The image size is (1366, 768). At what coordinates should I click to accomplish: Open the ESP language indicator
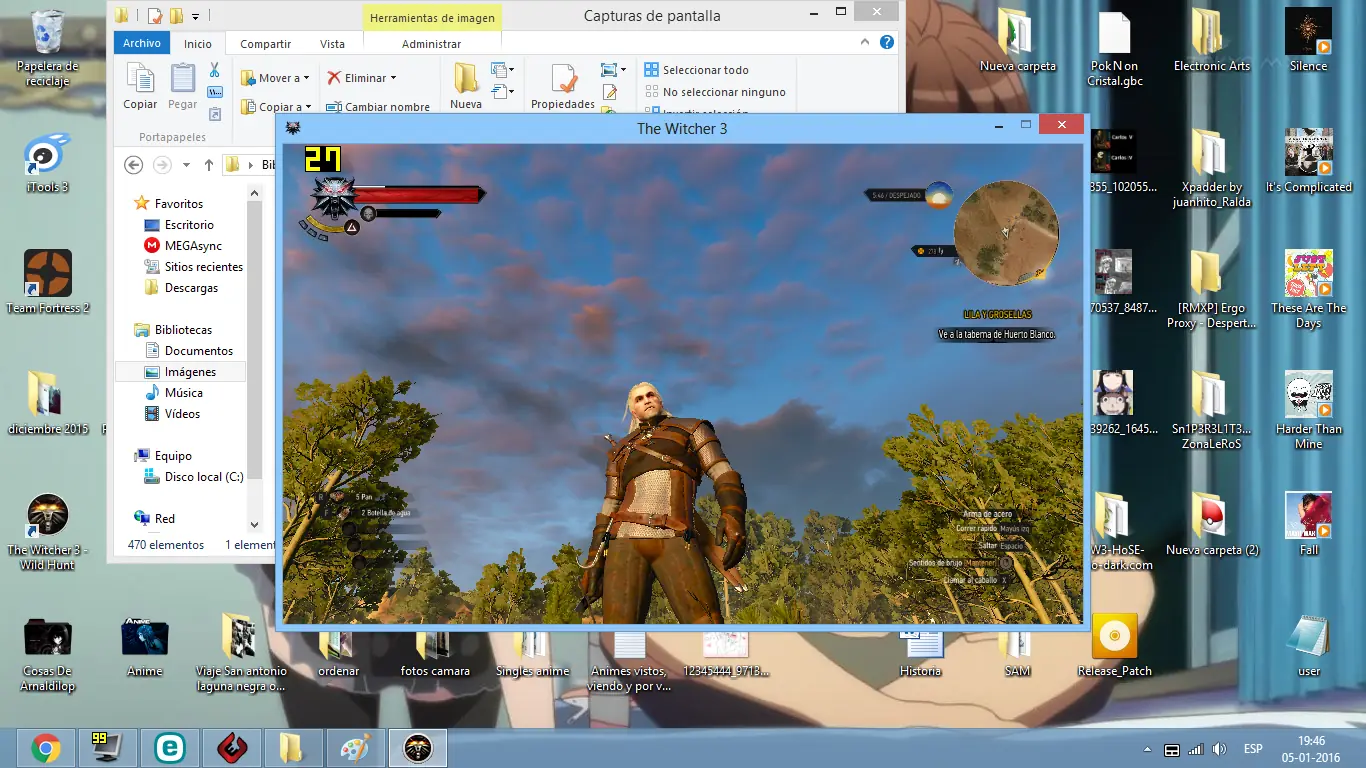pyautogui.click(x=1253, y=749)
